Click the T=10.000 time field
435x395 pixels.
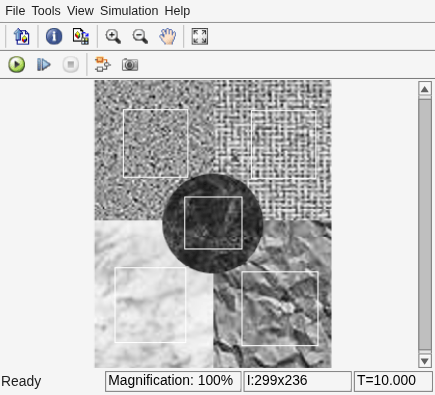coord(393,381)
